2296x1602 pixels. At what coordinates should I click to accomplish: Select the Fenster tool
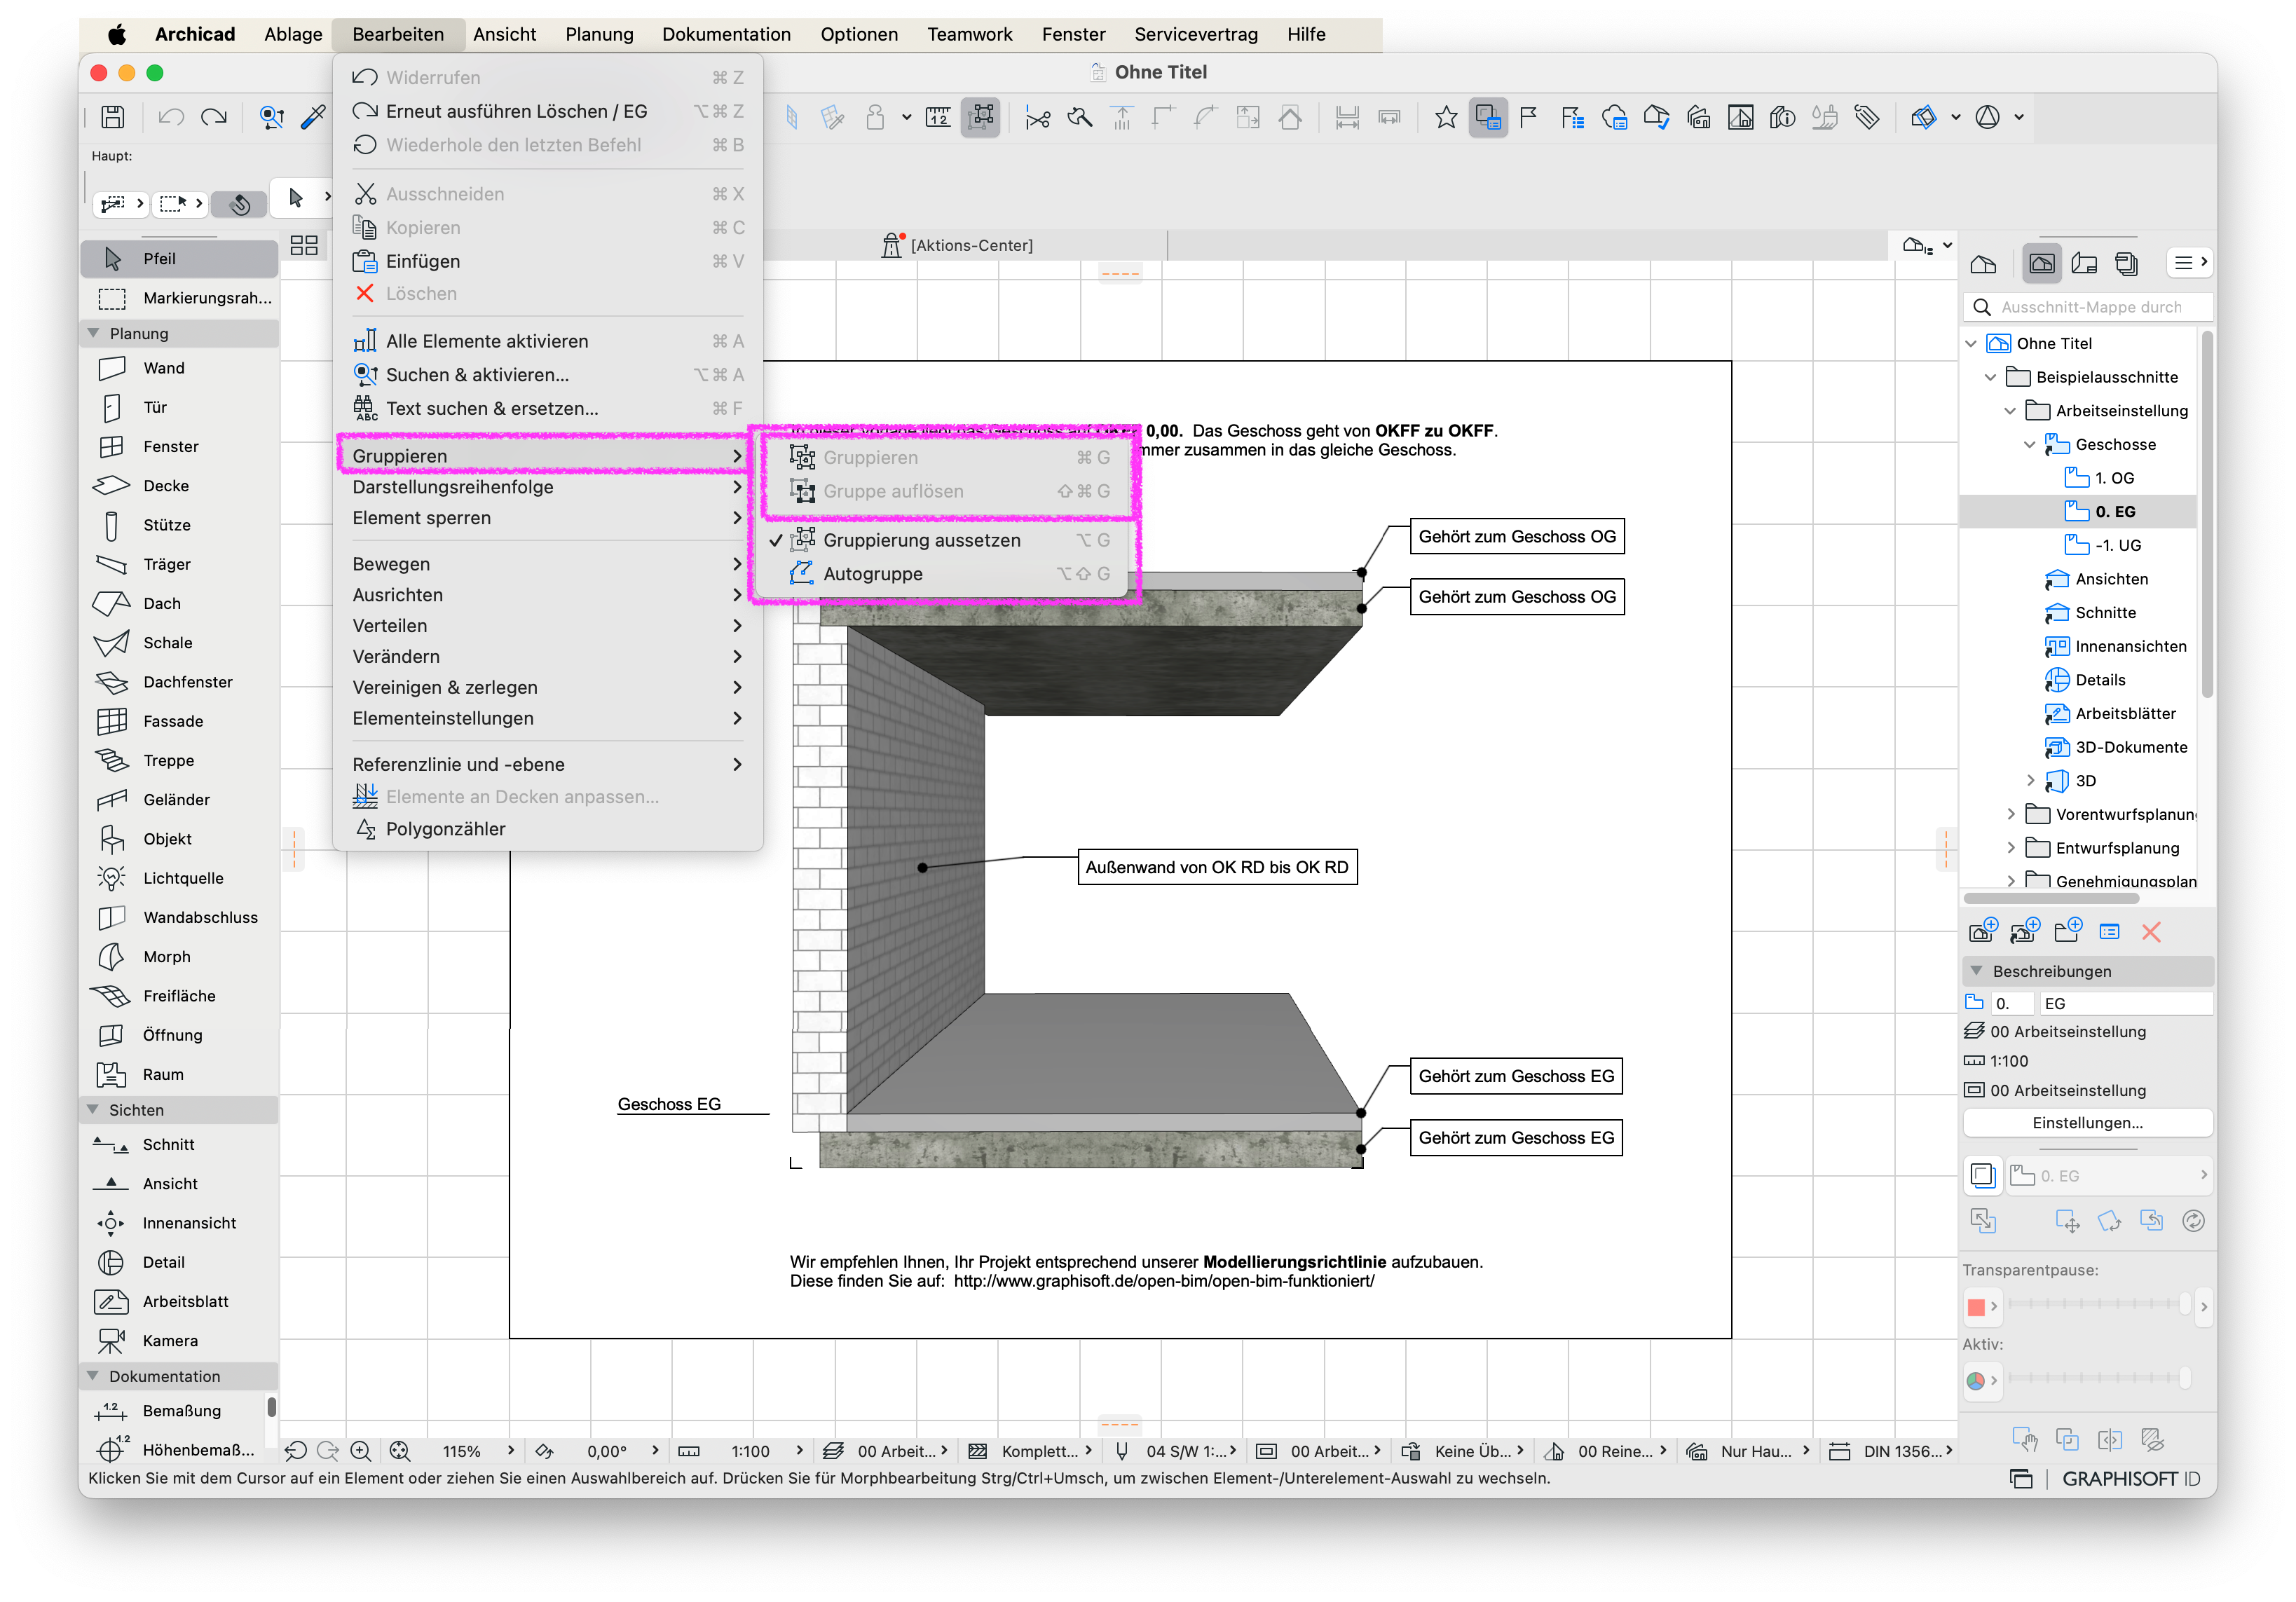[178, 446]
